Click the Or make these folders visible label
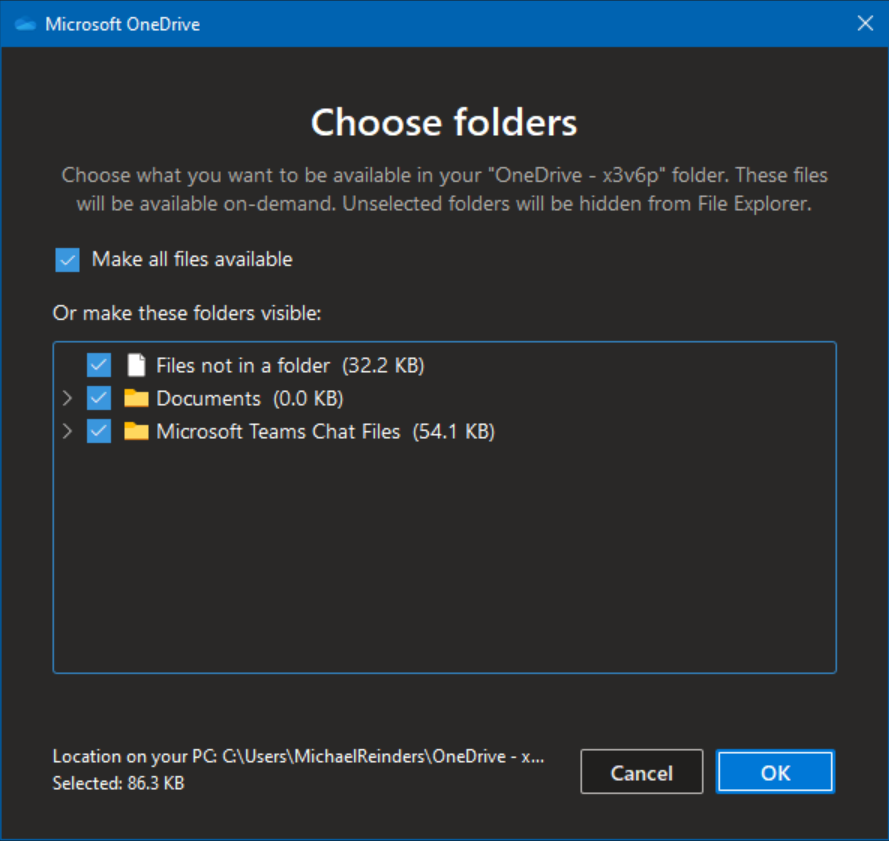 [187, 313]
